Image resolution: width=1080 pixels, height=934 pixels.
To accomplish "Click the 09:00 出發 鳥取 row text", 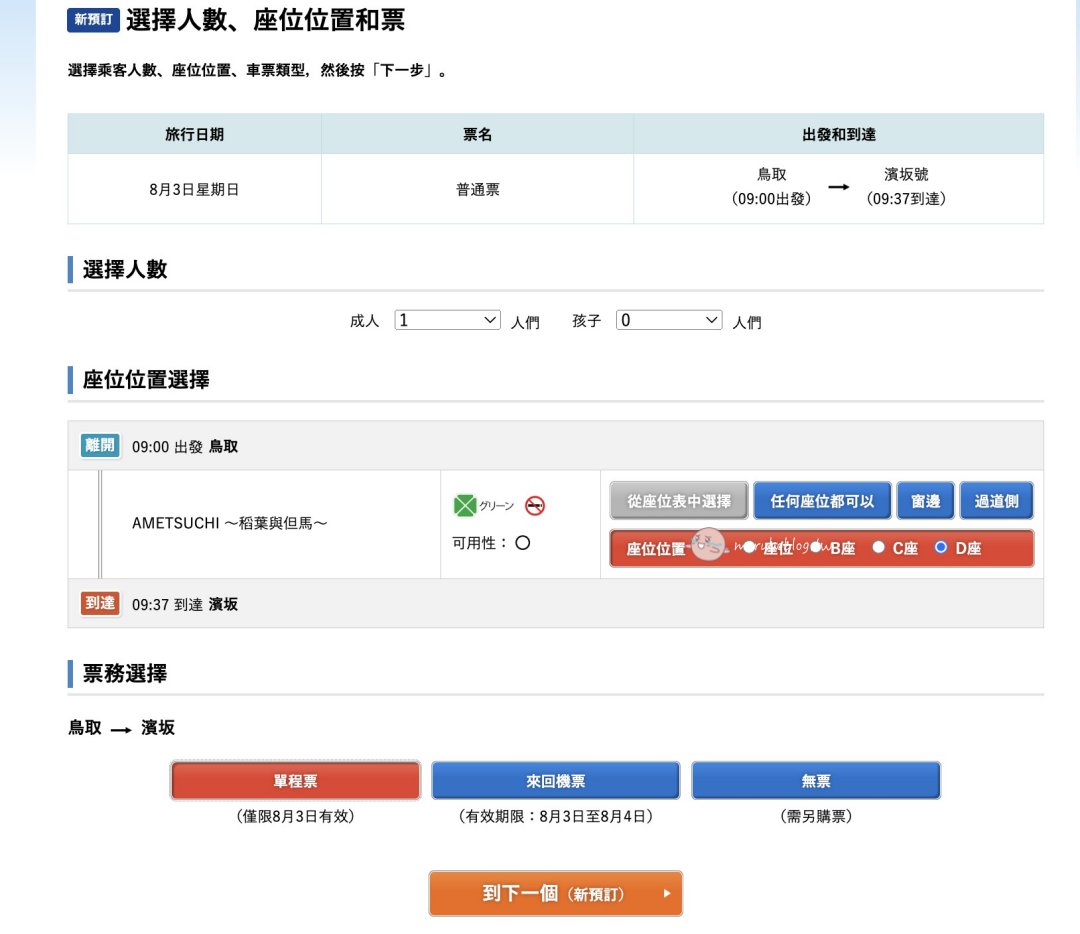I will point(185,446).
